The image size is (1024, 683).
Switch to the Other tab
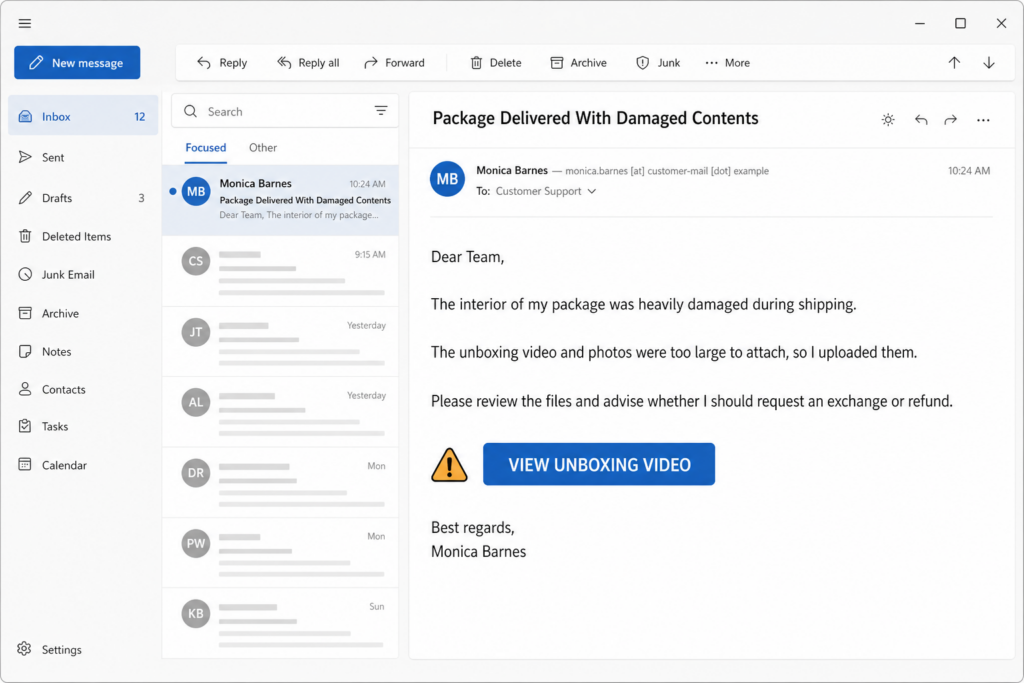[263, 148]
